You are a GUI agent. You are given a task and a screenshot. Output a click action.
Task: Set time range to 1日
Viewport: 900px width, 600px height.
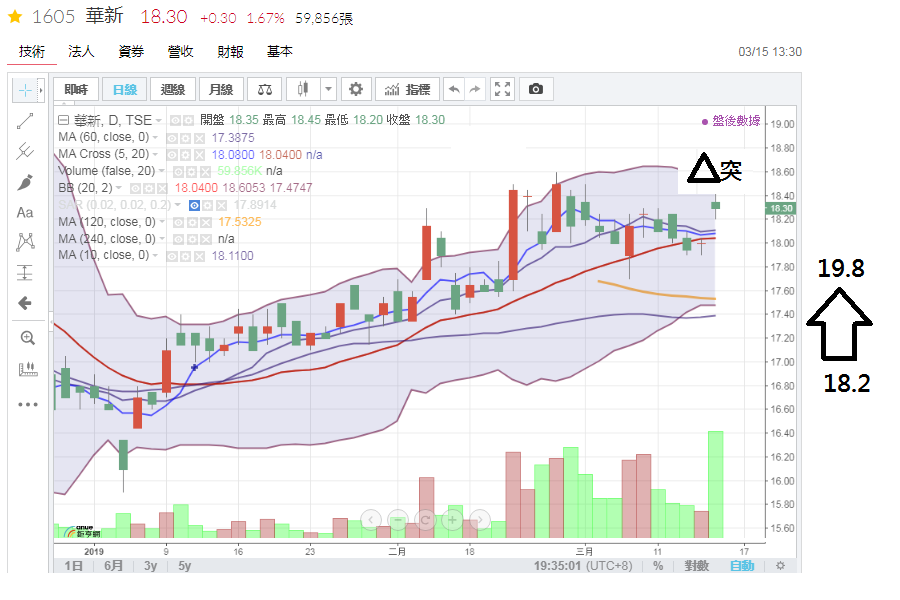coord(73,566)
